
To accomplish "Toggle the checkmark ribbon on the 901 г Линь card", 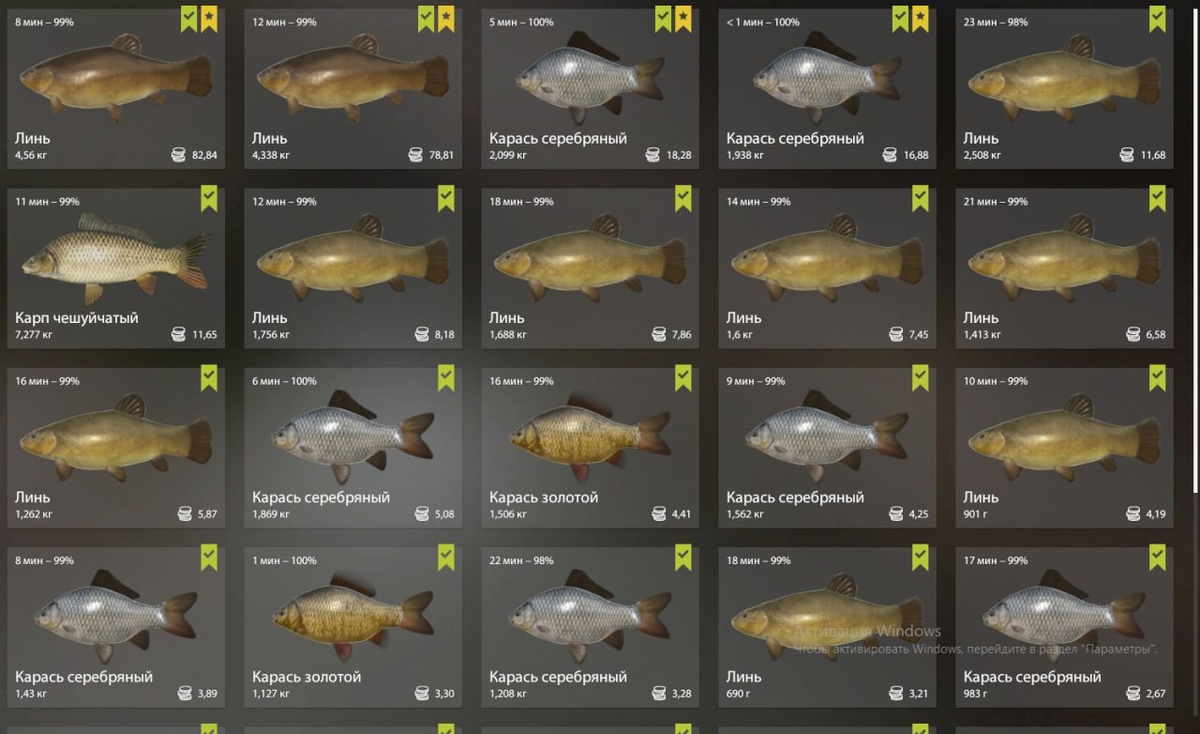I will (x=1157, y=377).
